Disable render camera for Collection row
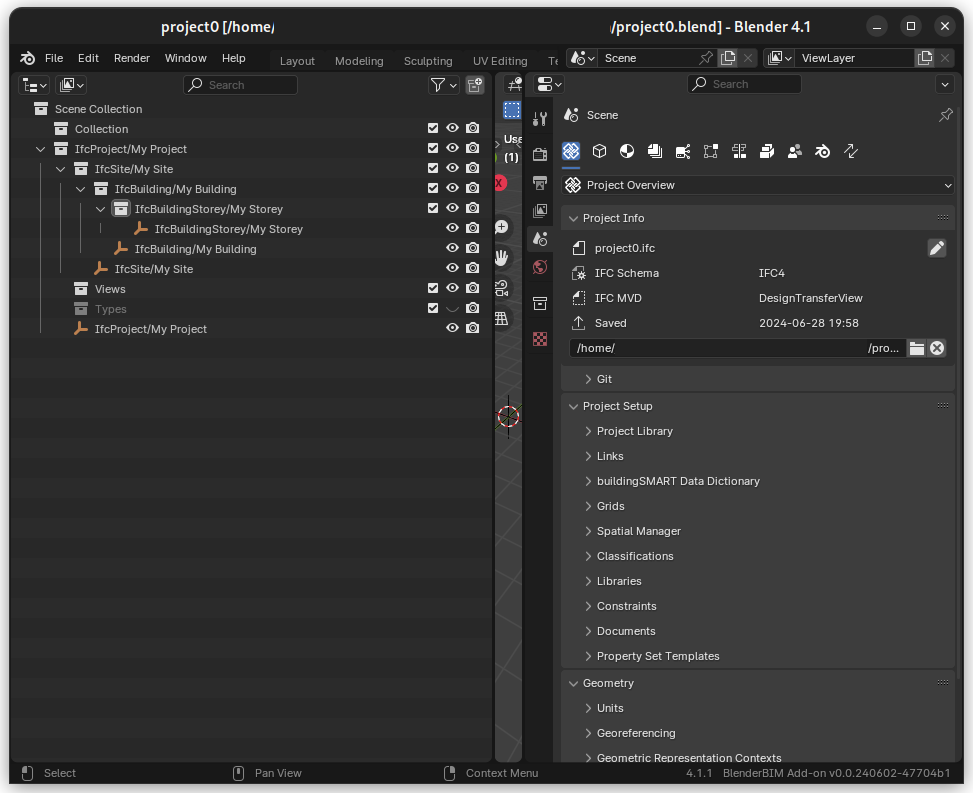This screenshot has width=973, height=793. (x=472, y=129)
